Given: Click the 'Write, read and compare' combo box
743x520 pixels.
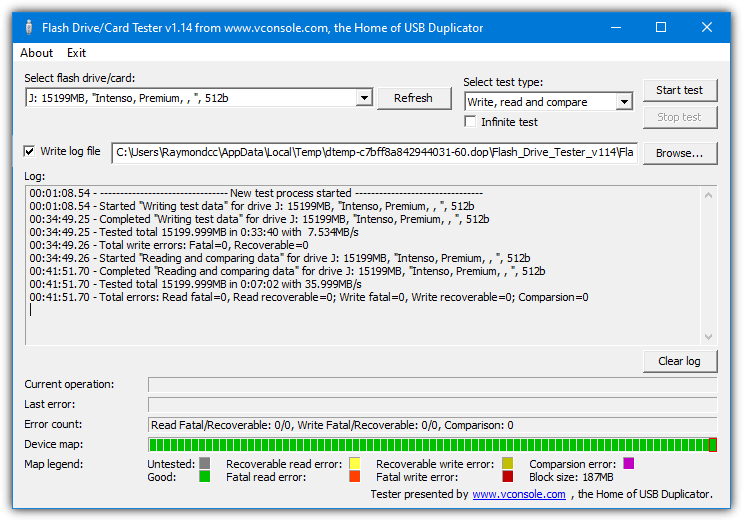Looking at the screenshot, I should coord(548,102).
